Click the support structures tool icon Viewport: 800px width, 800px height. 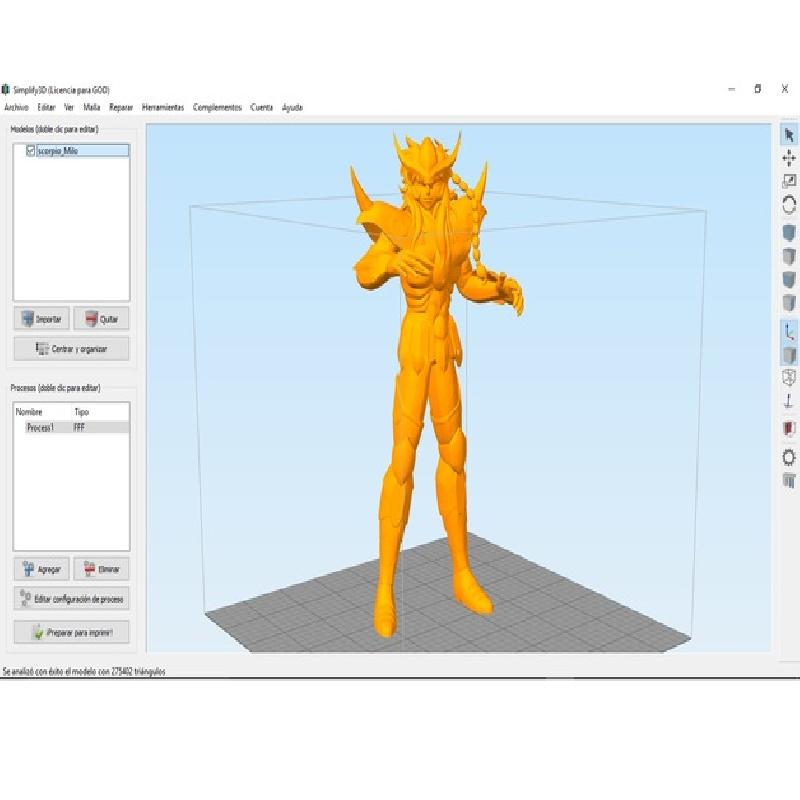point(788,481)
